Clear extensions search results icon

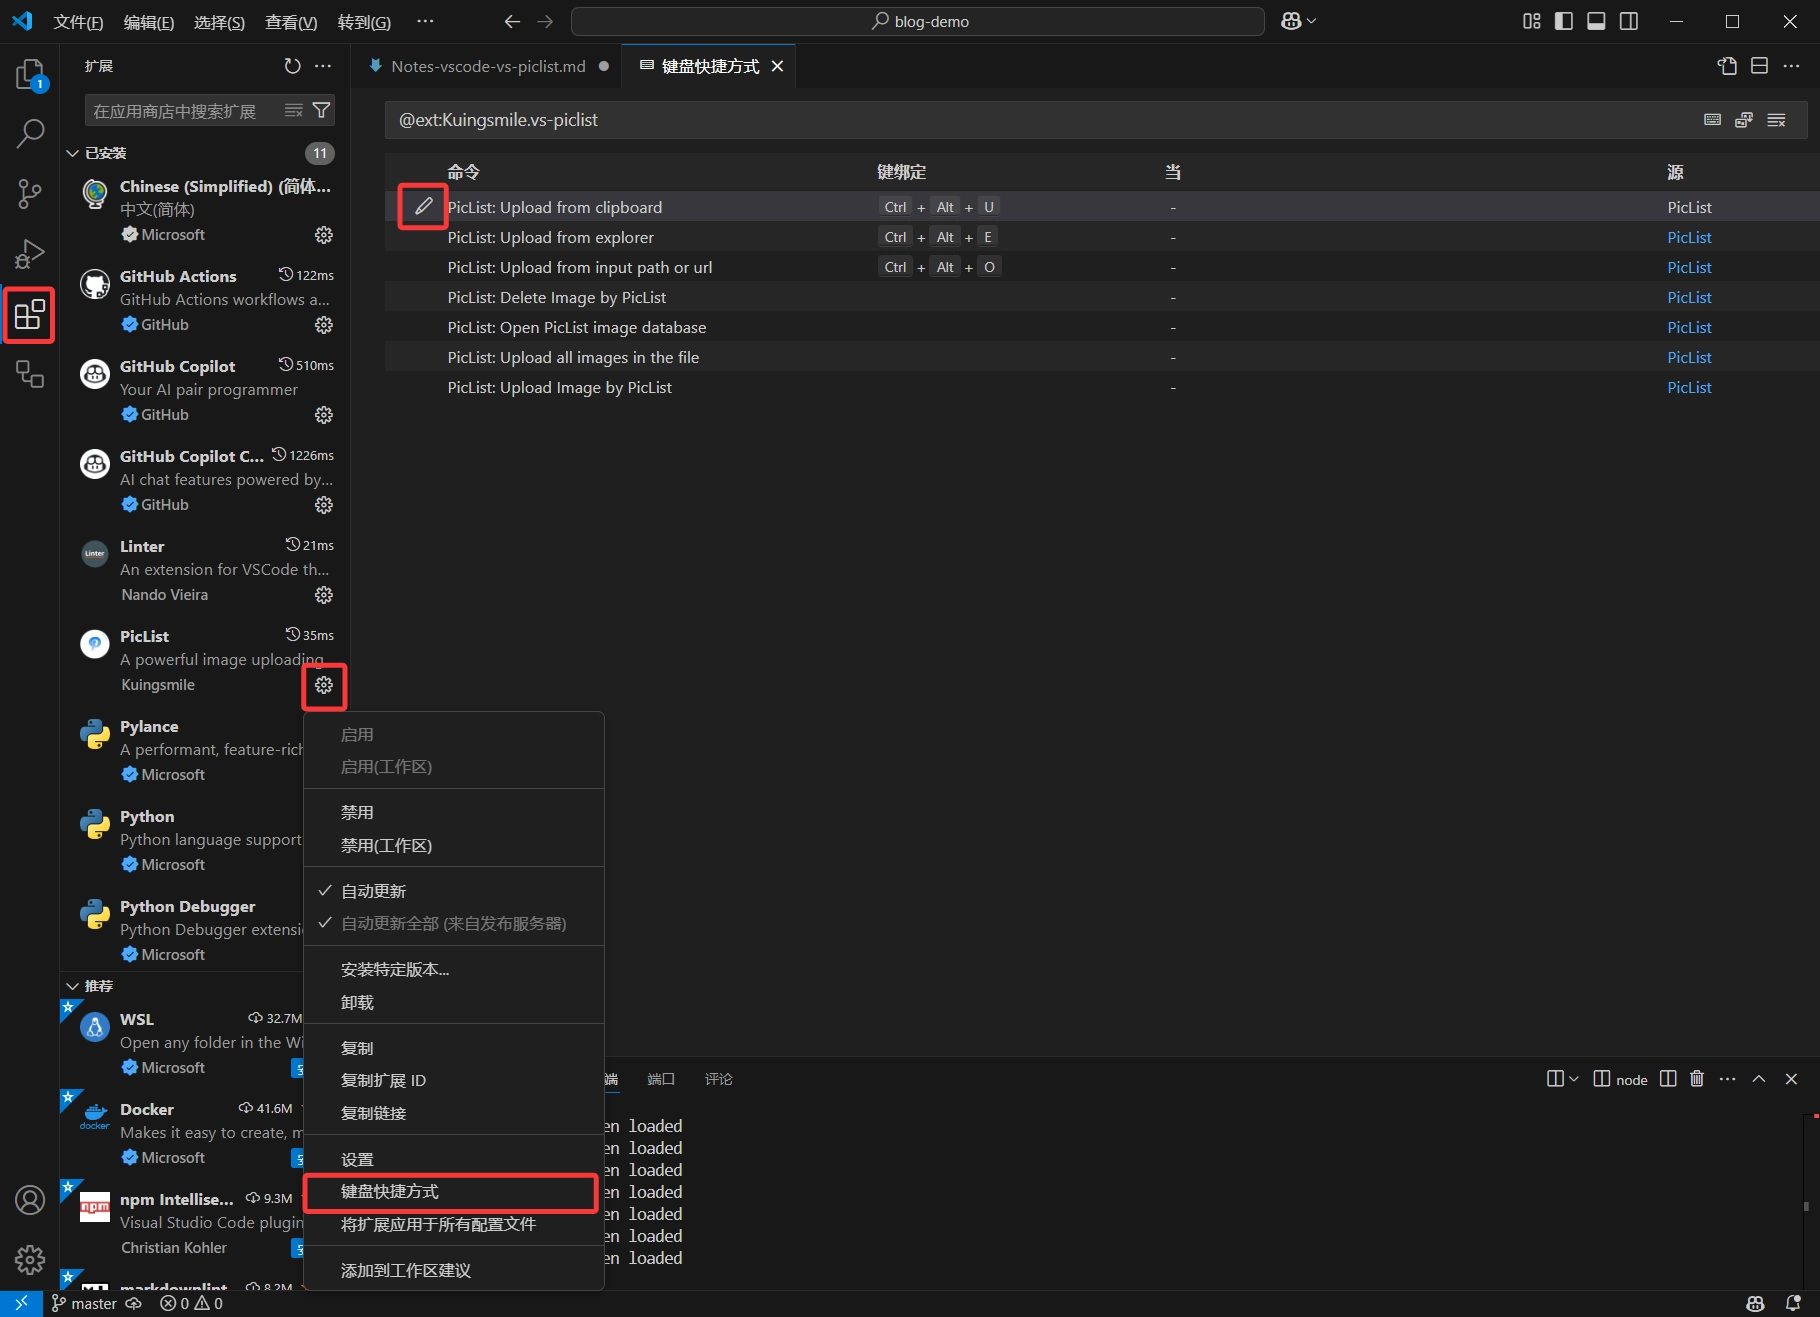[x=293, y=111]
